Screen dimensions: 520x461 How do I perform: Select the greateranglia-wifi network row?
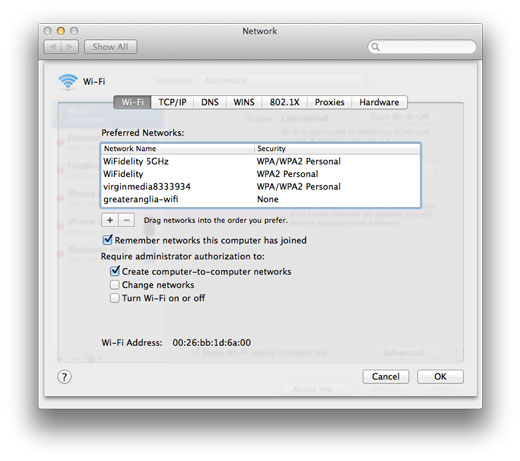click(x=260, y=199)
